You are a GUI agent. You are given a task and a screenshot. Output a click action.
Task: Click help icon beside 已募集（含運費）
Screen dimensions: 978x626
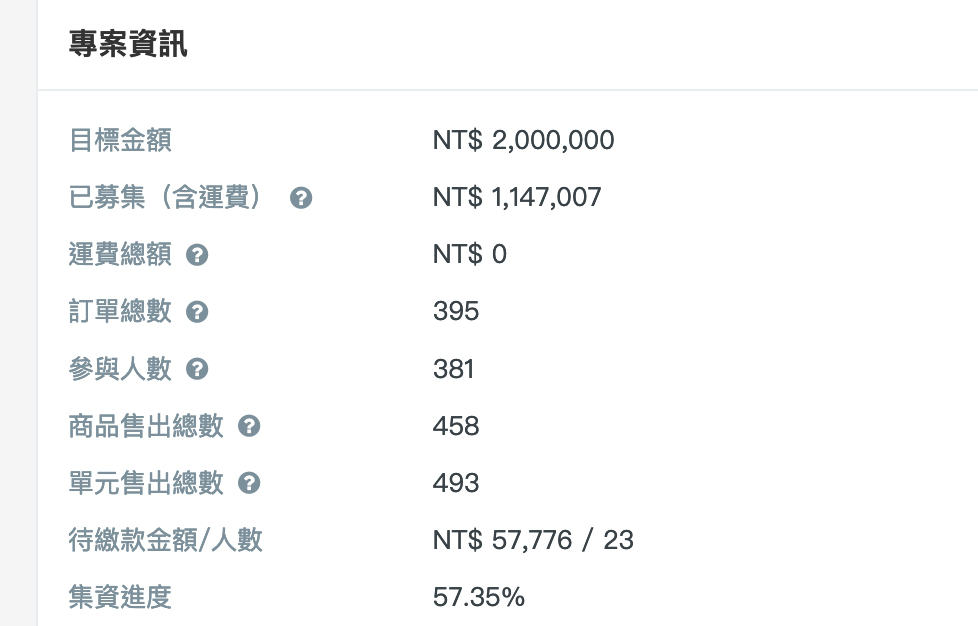coord(301,198)
